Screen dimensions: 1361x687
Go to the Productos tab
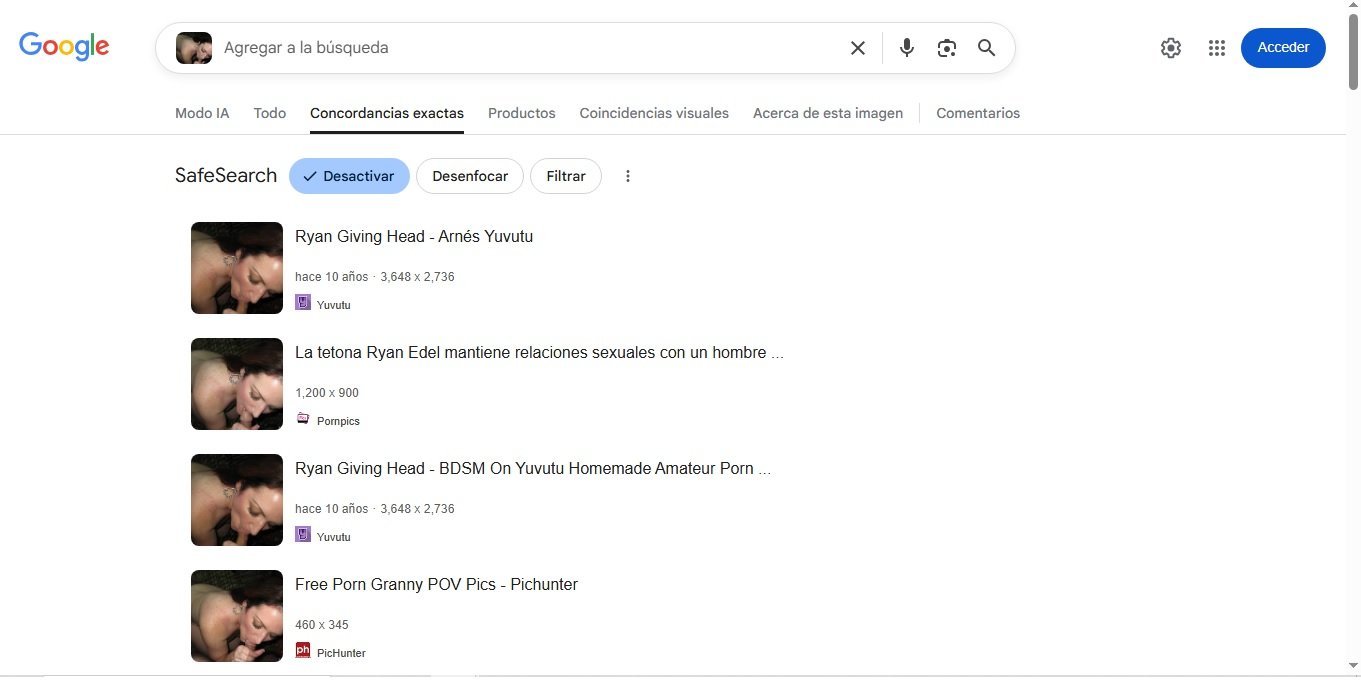point(521,113)
